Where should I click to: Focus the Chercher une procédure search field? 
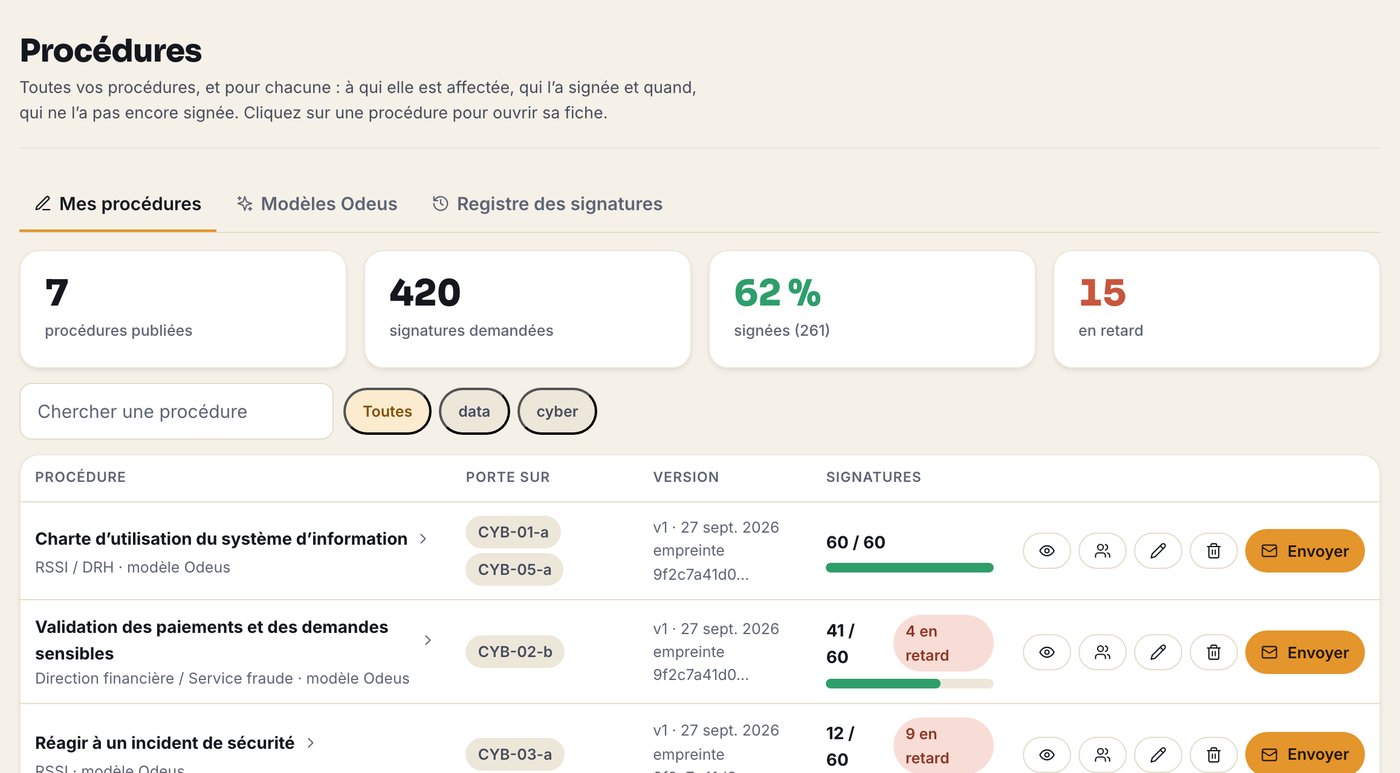(176, 411)
